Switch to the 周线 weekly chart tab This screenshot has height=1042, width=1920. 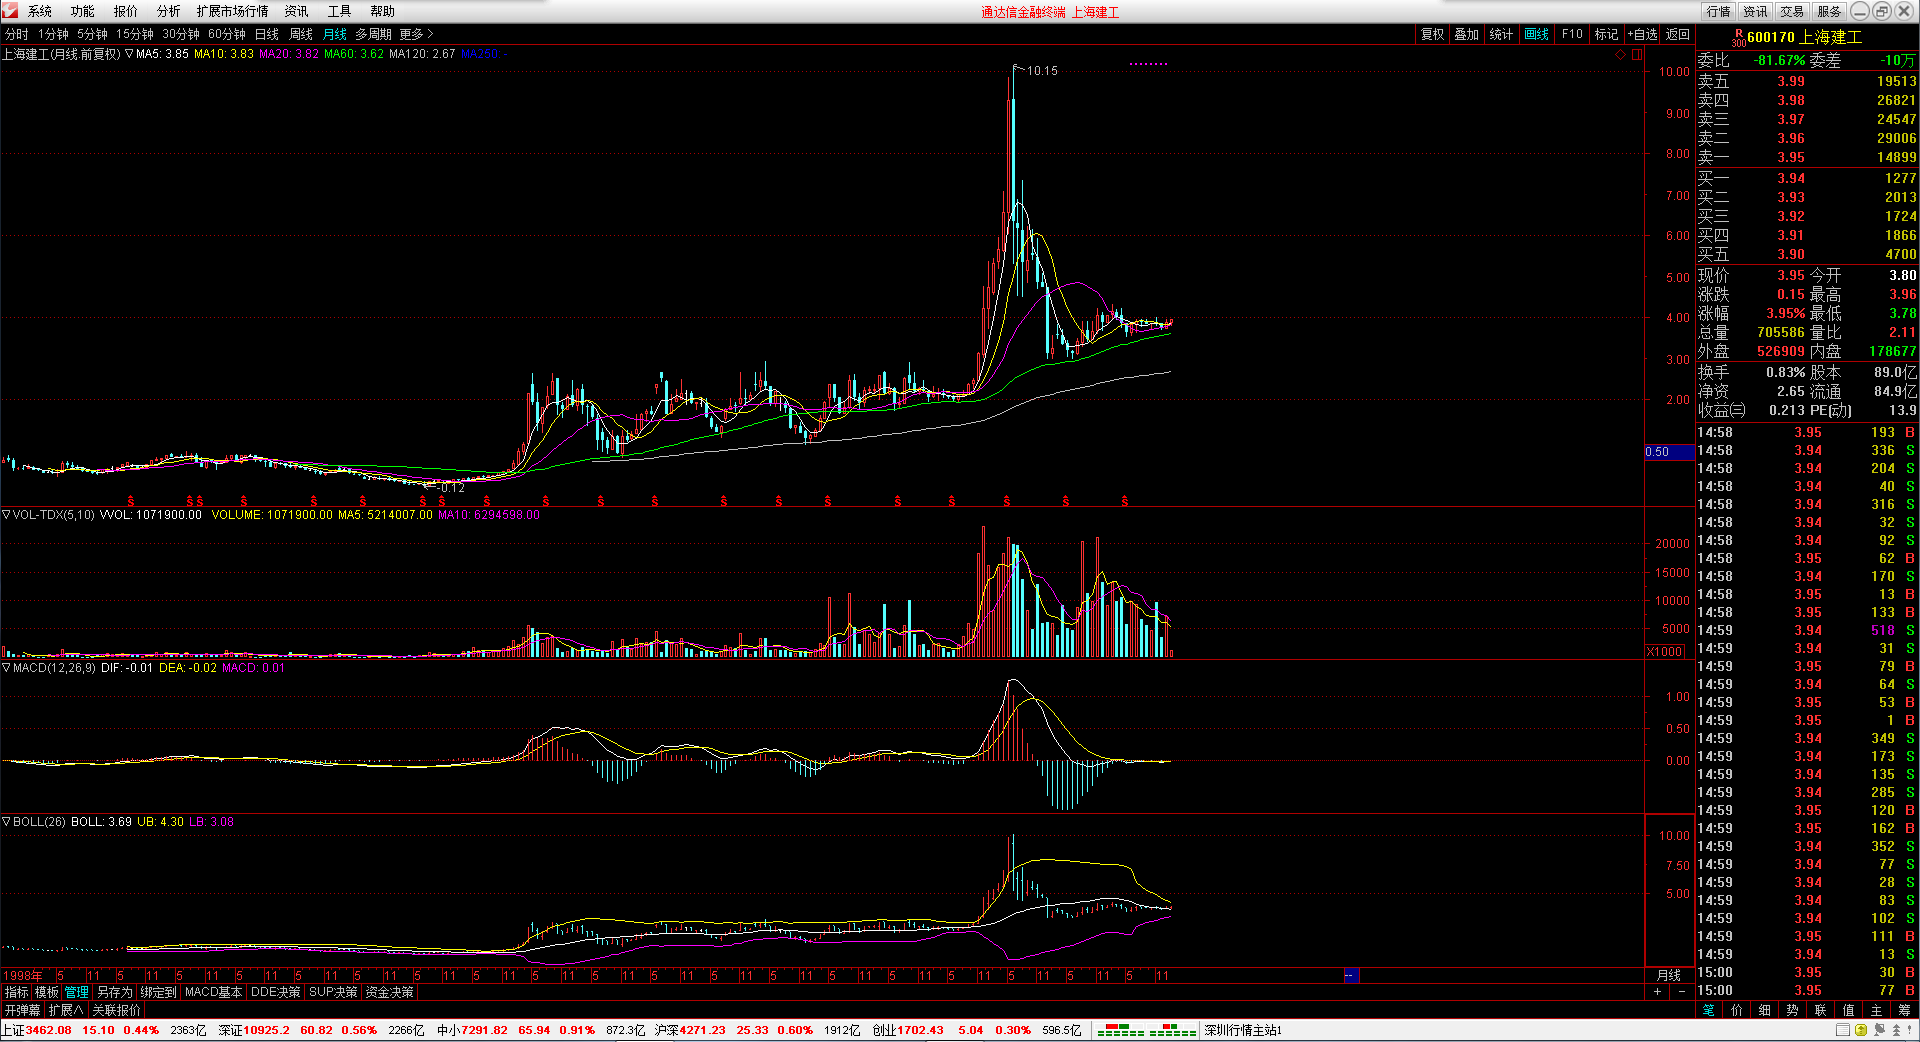(x=301, y=34)
